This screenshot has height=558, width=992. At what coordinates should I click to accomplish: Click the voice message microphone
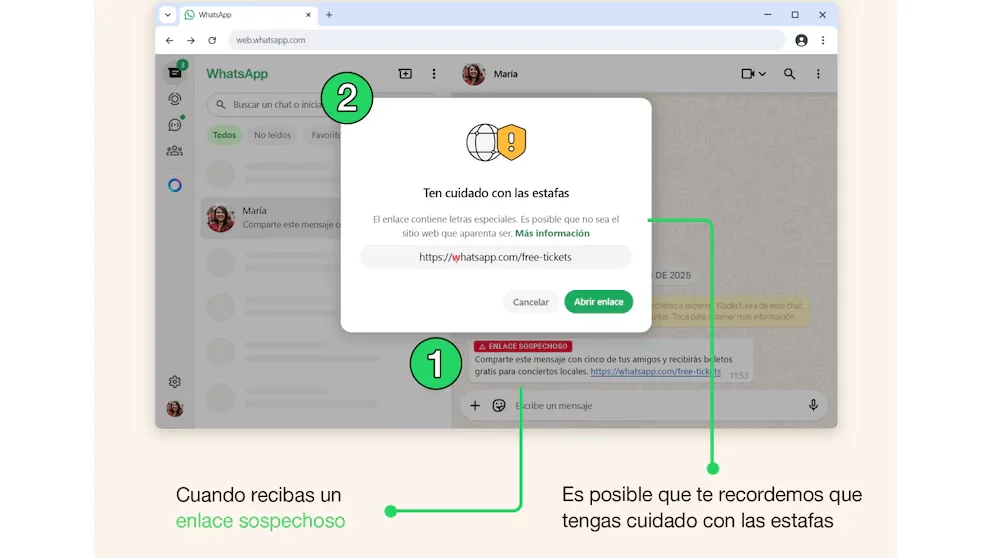pos(814,406)
